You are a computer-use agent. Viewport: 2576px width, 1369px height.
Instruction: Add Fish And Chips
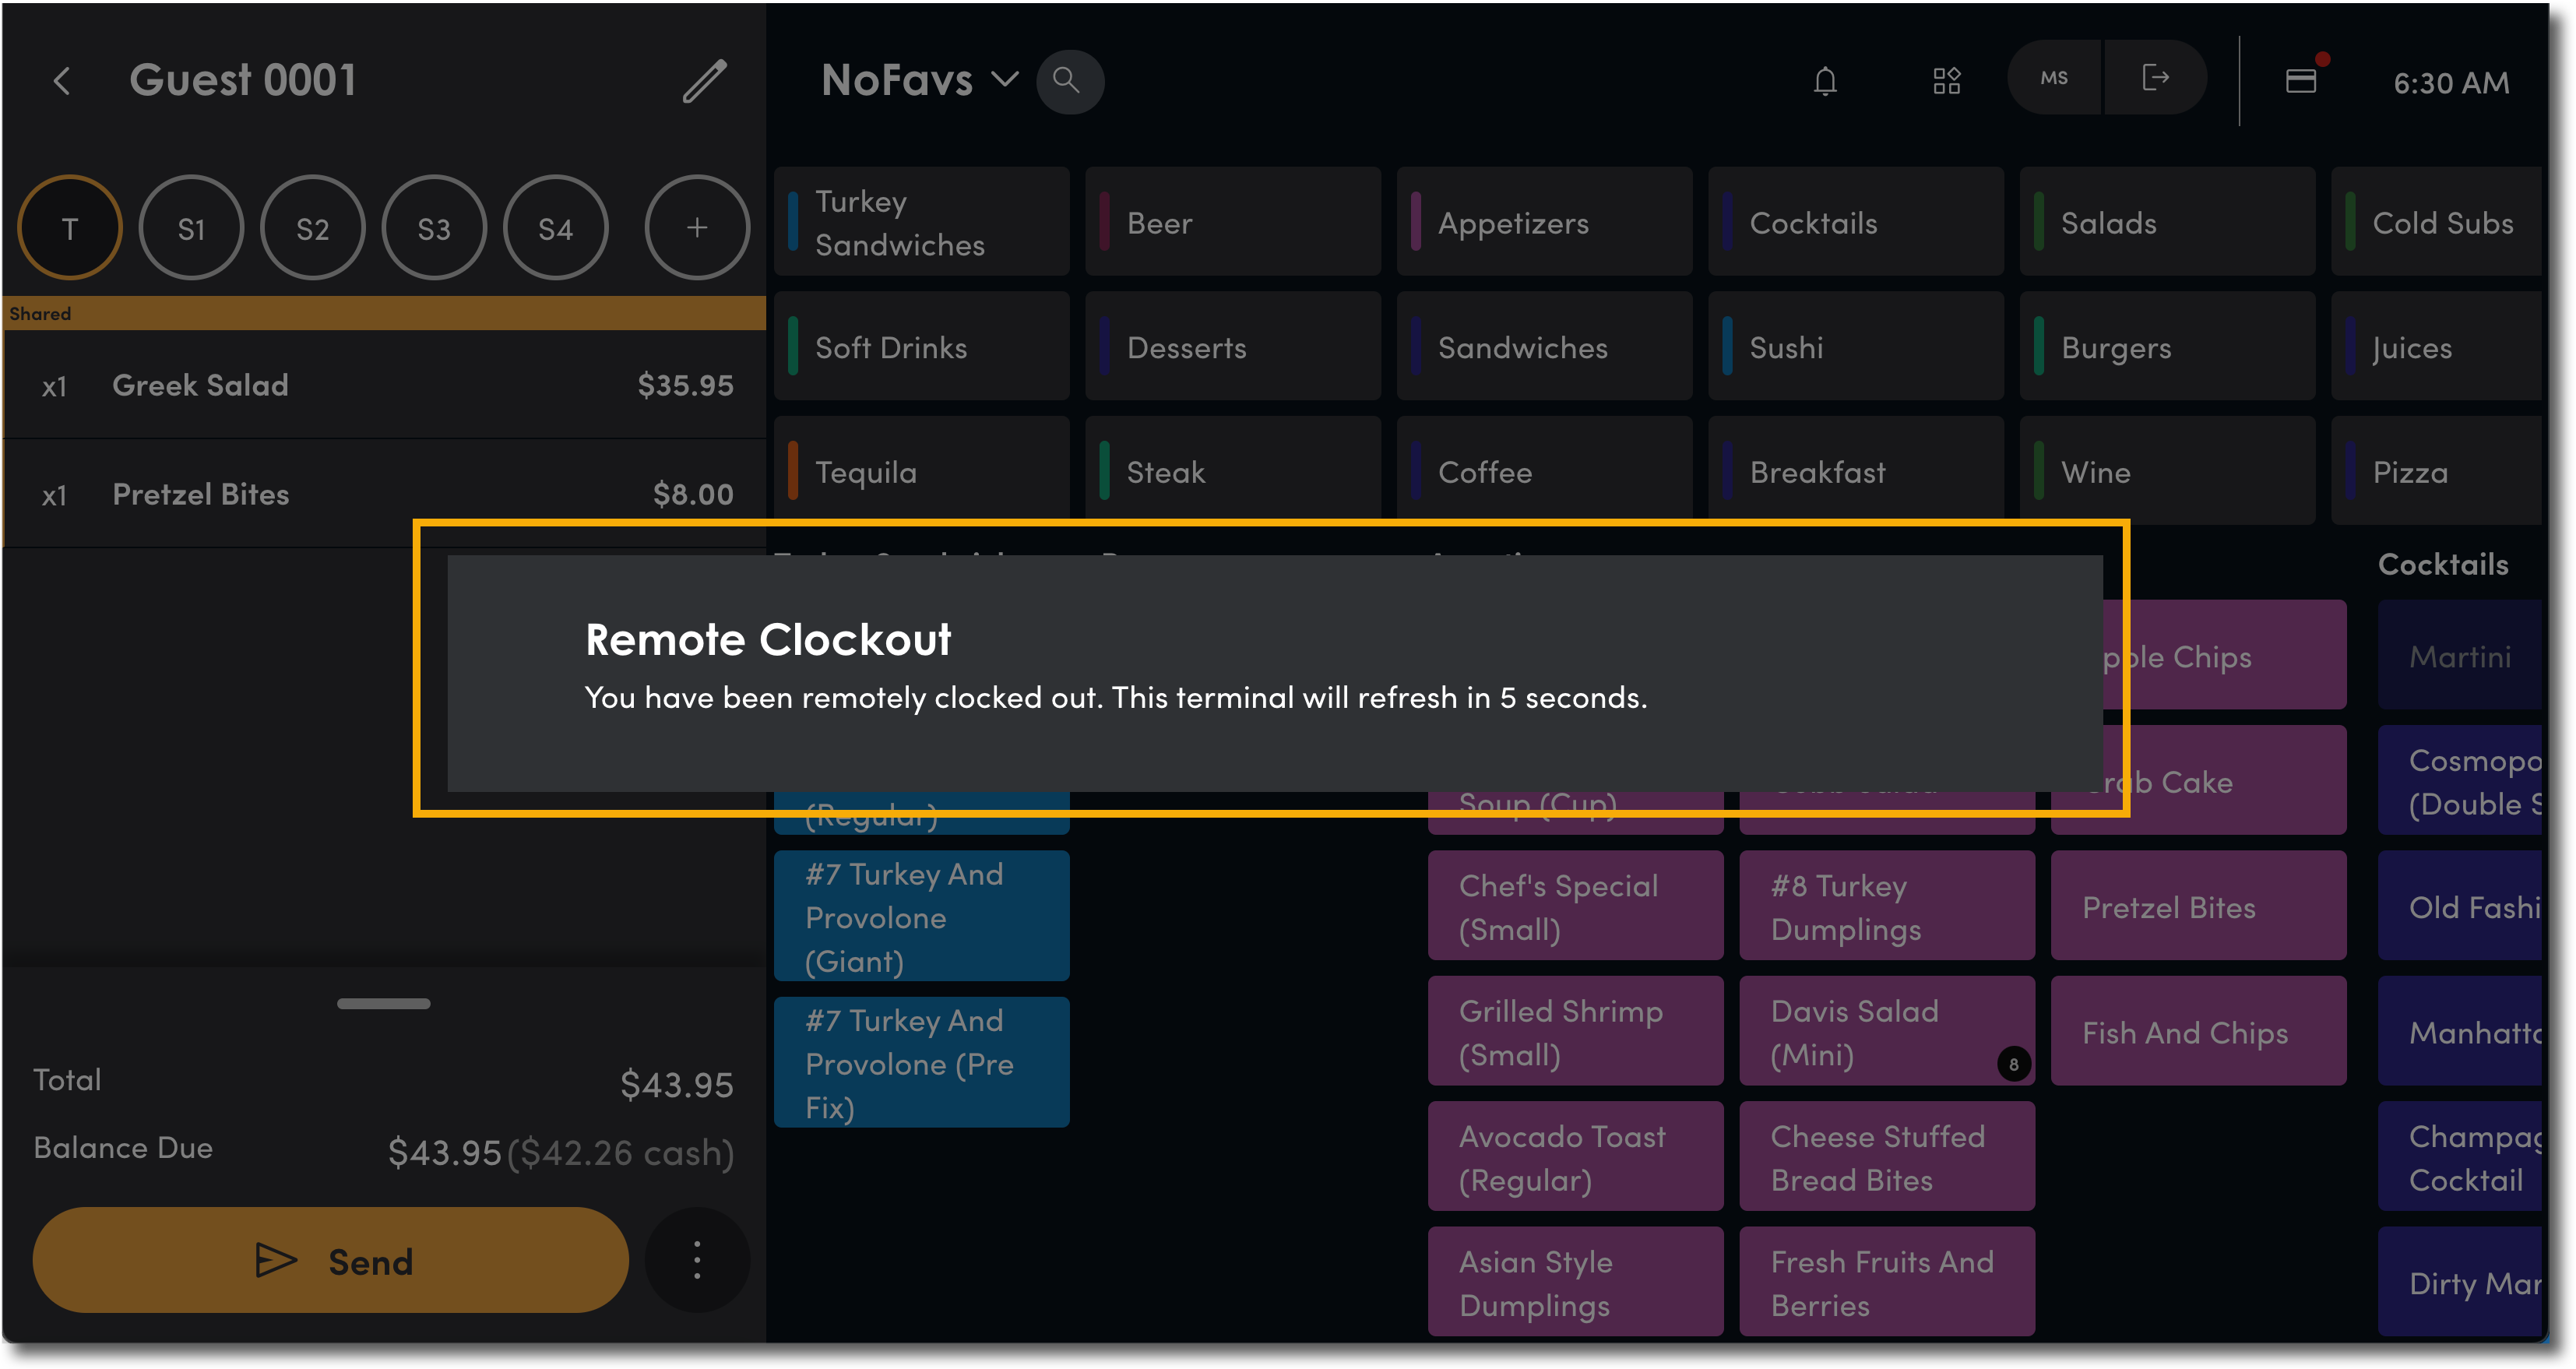click(2198, 1031)
